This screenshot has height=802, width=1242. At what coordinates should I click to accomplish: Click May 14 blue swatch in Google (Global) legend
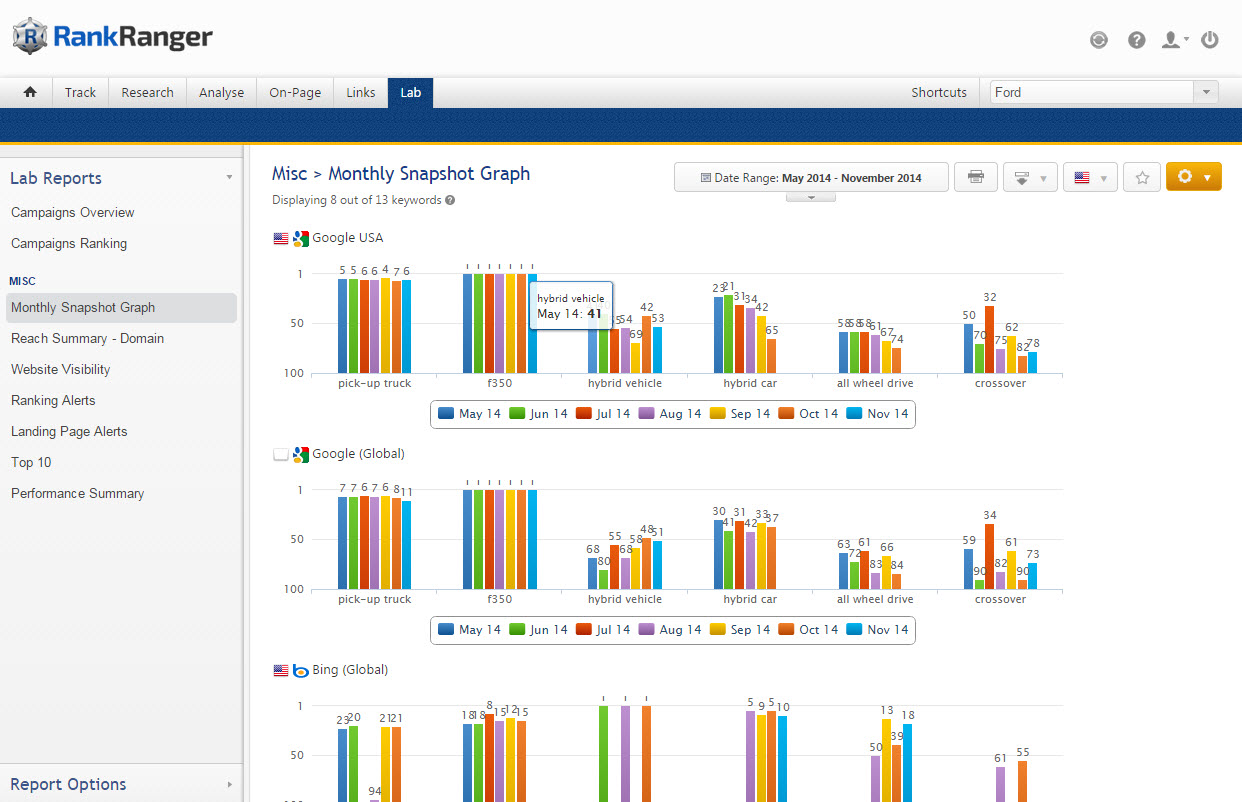pyautogui.click(x=446, y=630)
